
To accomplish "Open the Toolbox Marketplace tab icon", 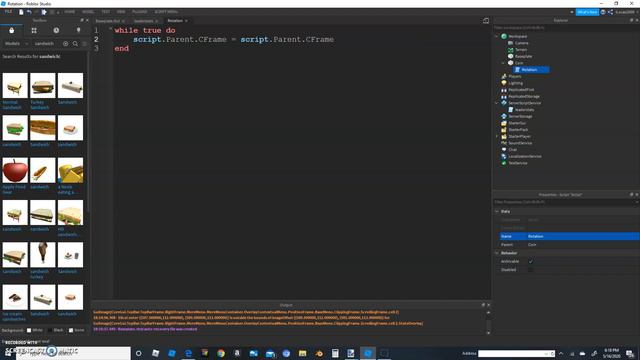I will [11, 30].
